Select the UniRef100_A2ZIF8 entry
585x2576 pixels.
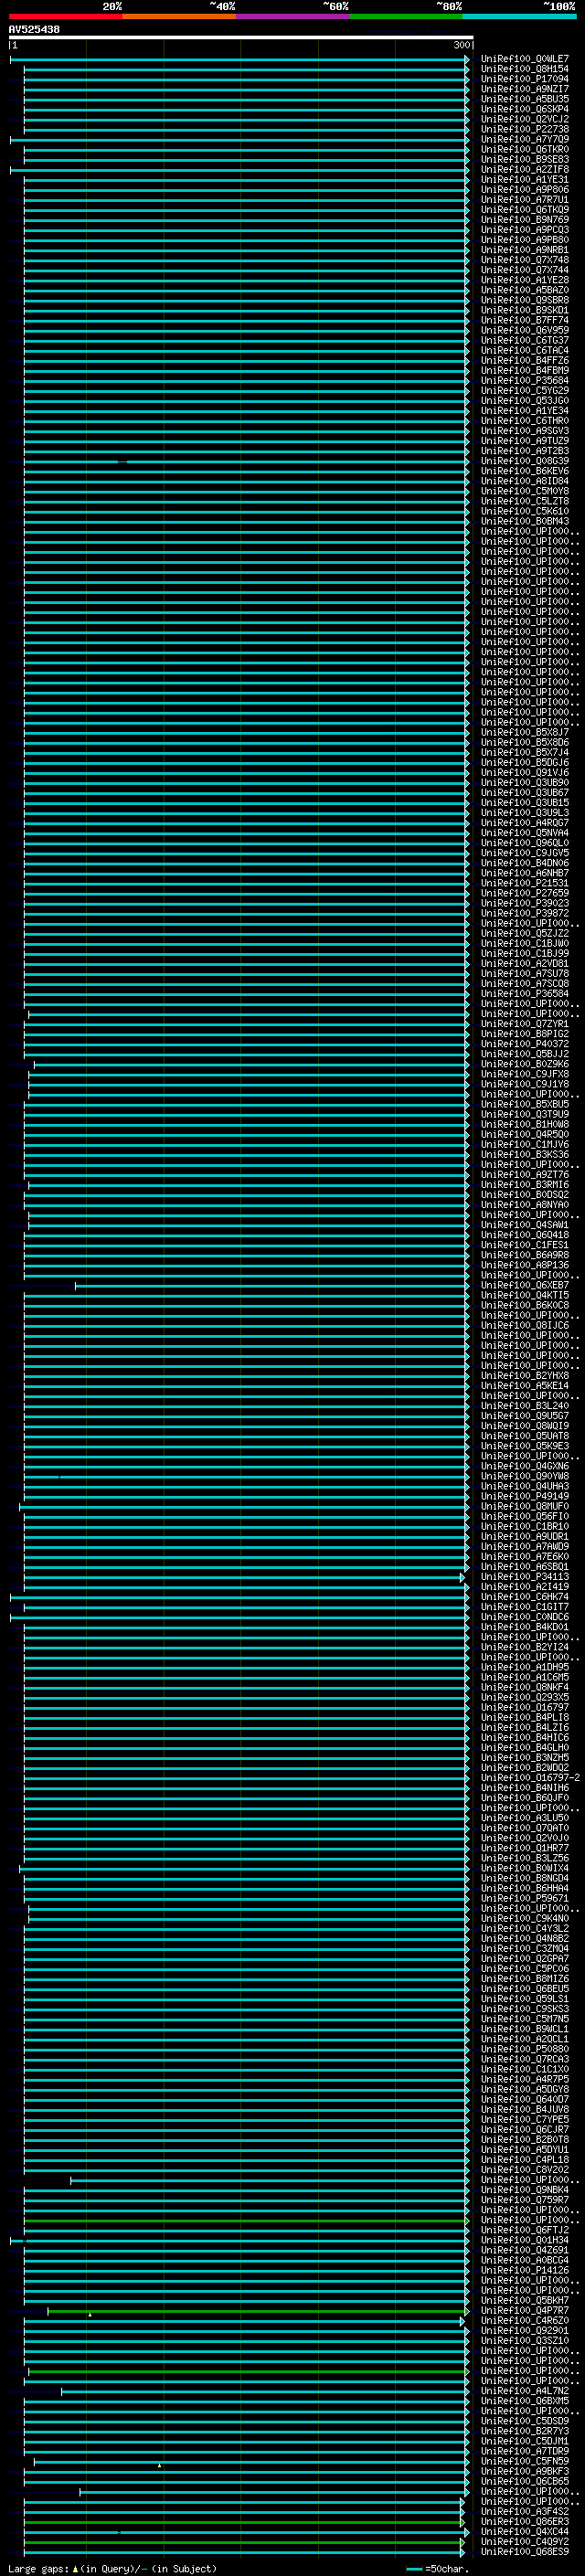click(525, 170)
